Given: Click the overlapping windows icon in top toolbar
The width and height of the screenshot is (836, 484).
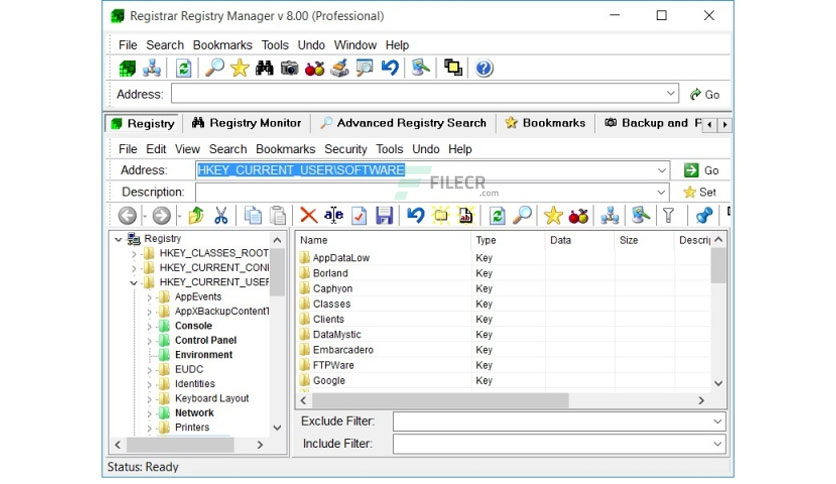Looking at the screenshot, I should click(x=453, y=68).
